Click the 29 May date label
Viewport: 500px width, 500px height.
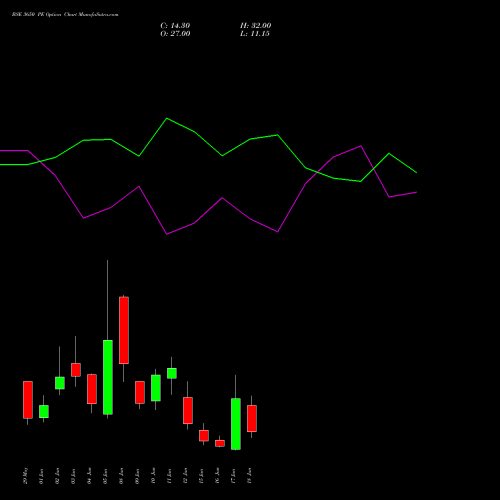click(x=26, y=476)
